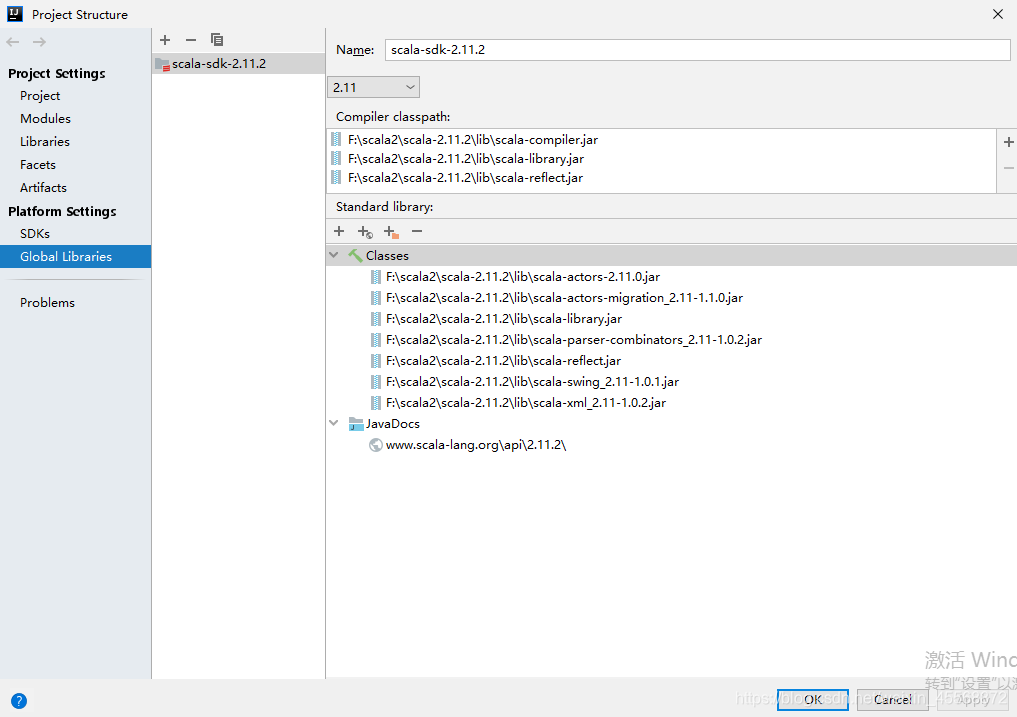
Task: Attach files or directories to standard library
Action: [x=391, y=231]
